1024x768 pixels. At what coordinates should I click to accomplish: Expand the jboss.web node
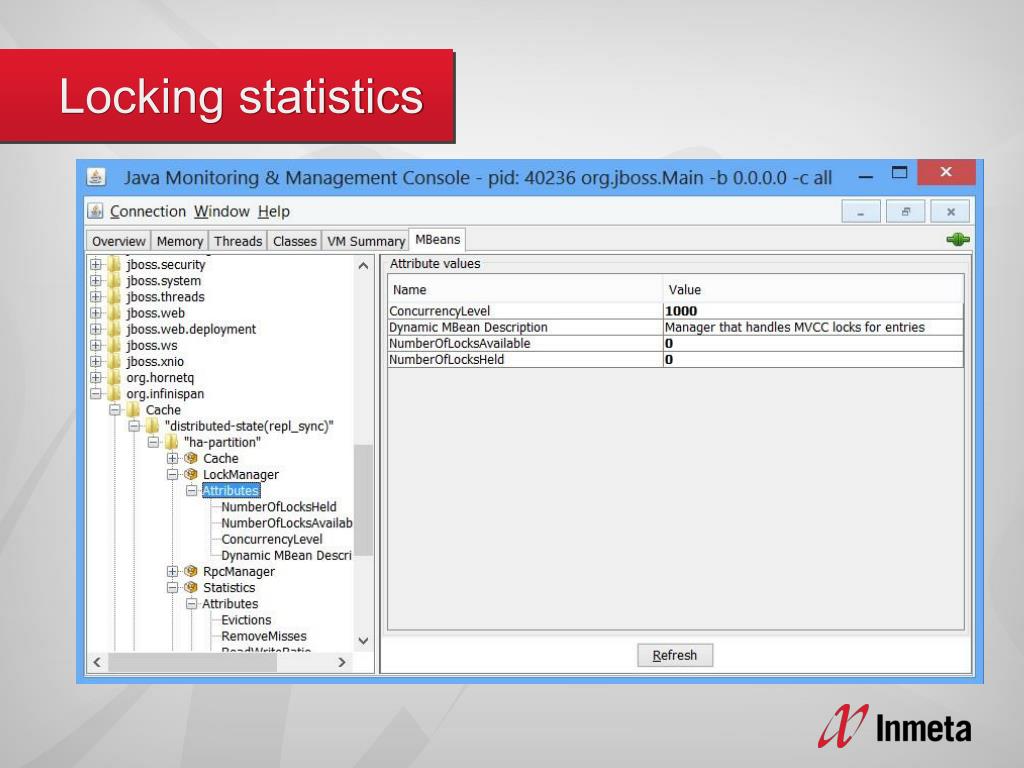pos(96,313)
